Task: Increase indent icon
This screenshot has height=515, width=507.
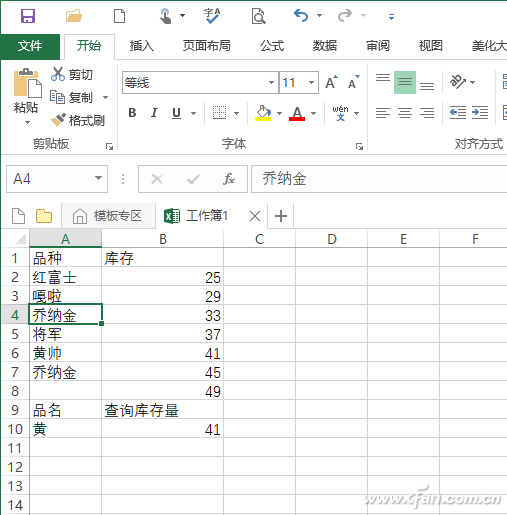Action: click(x=480, y=113)
